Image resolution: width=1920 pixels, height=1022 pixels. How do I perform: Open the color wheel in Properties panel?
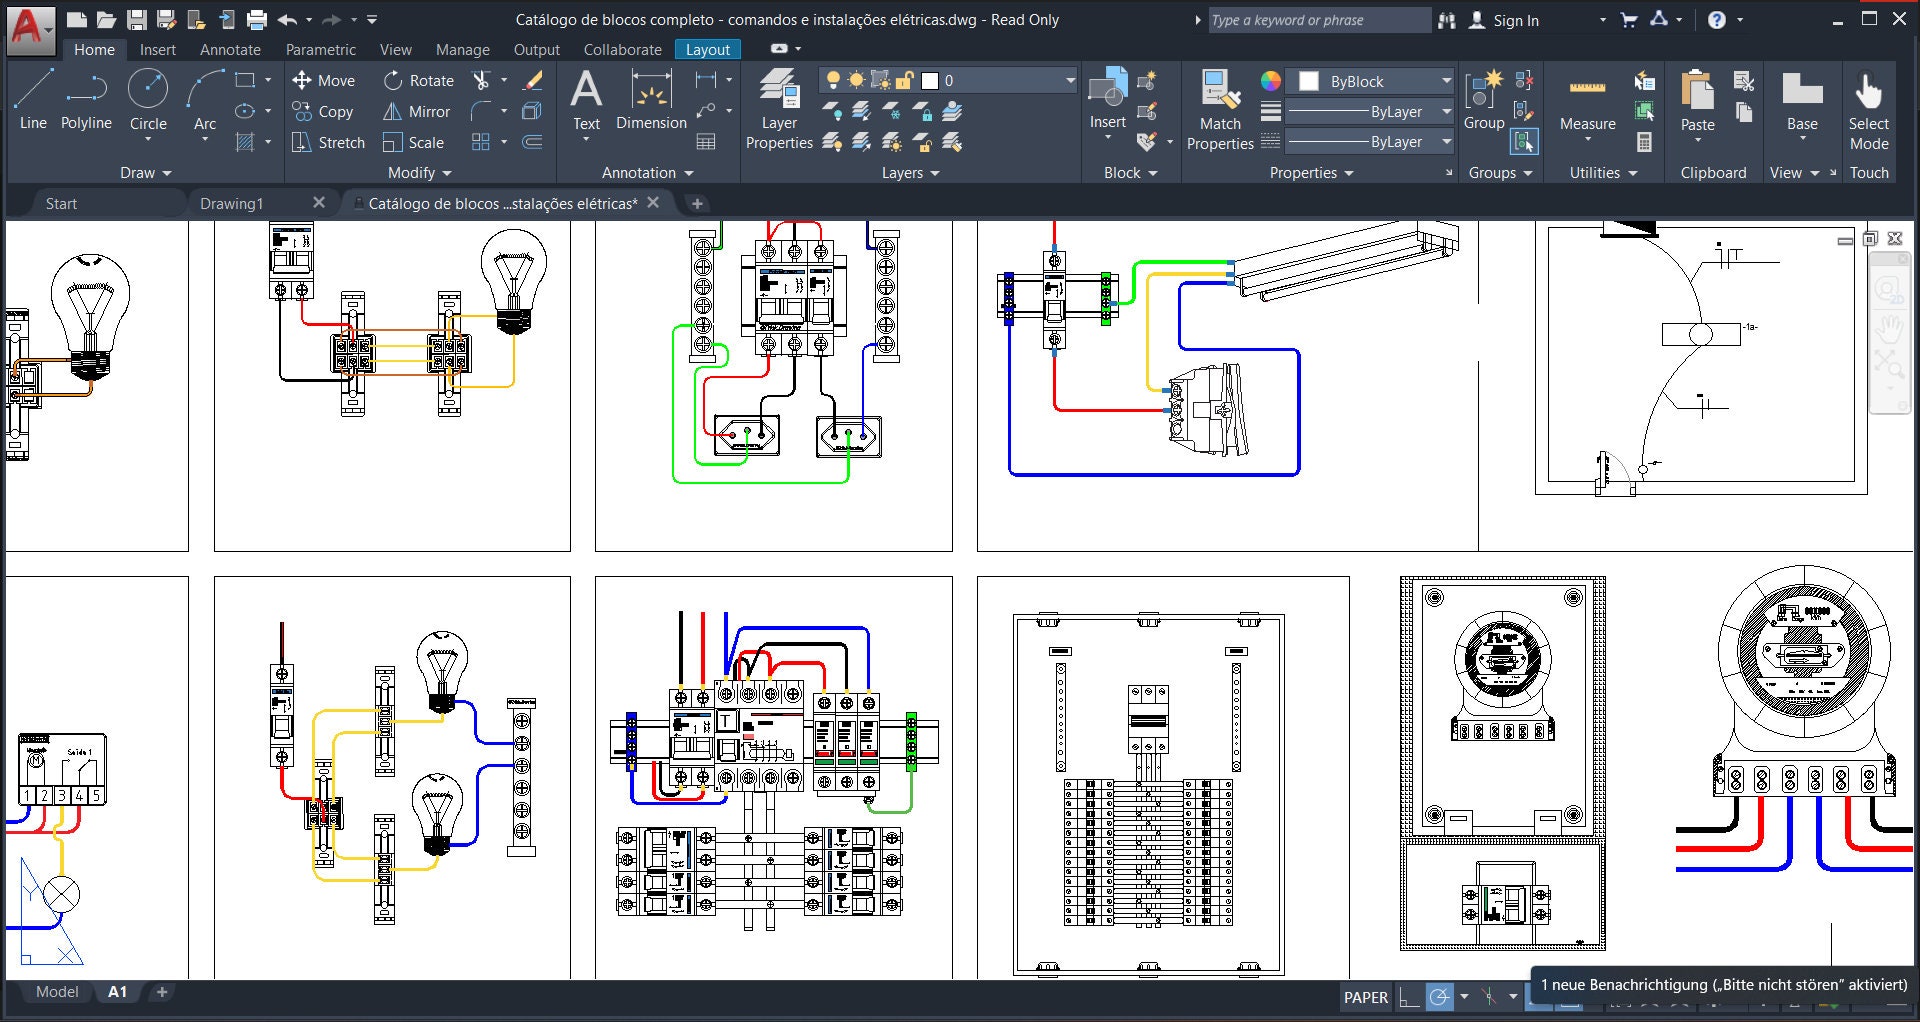tap(1271, 80)
